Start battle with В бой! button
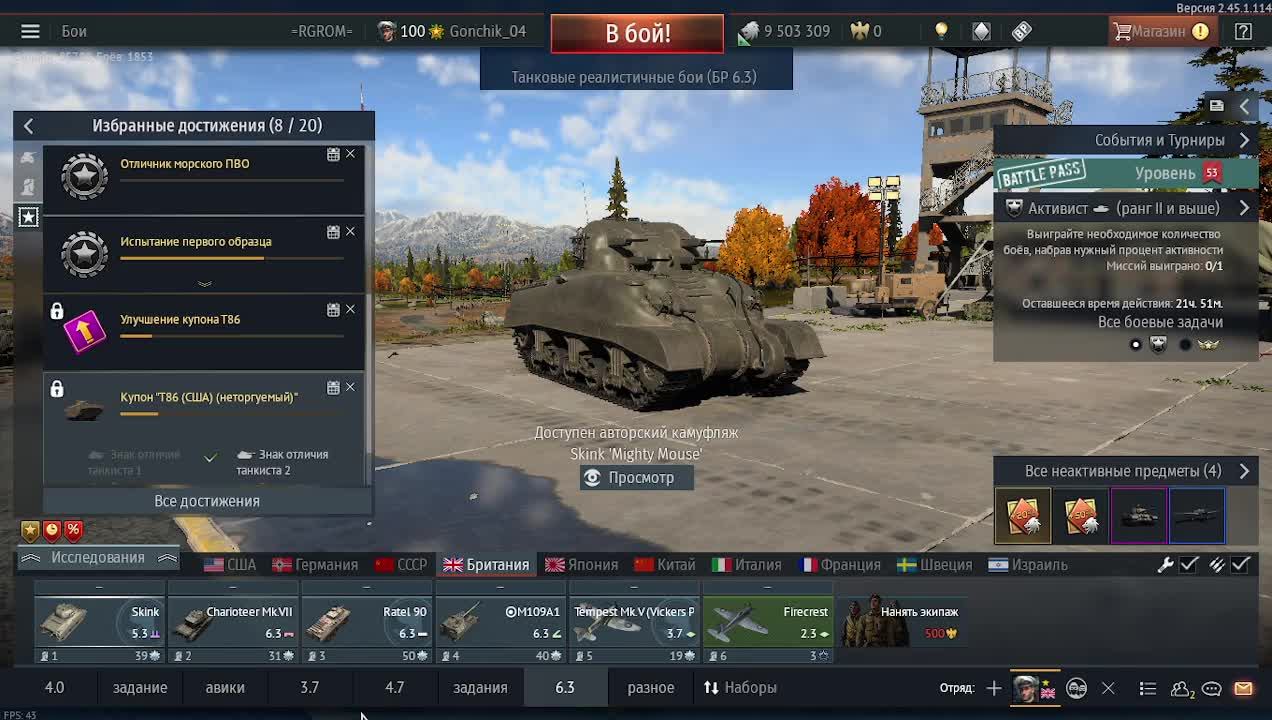This screenshot has width=1272, height=720. [x=637, y=33]
